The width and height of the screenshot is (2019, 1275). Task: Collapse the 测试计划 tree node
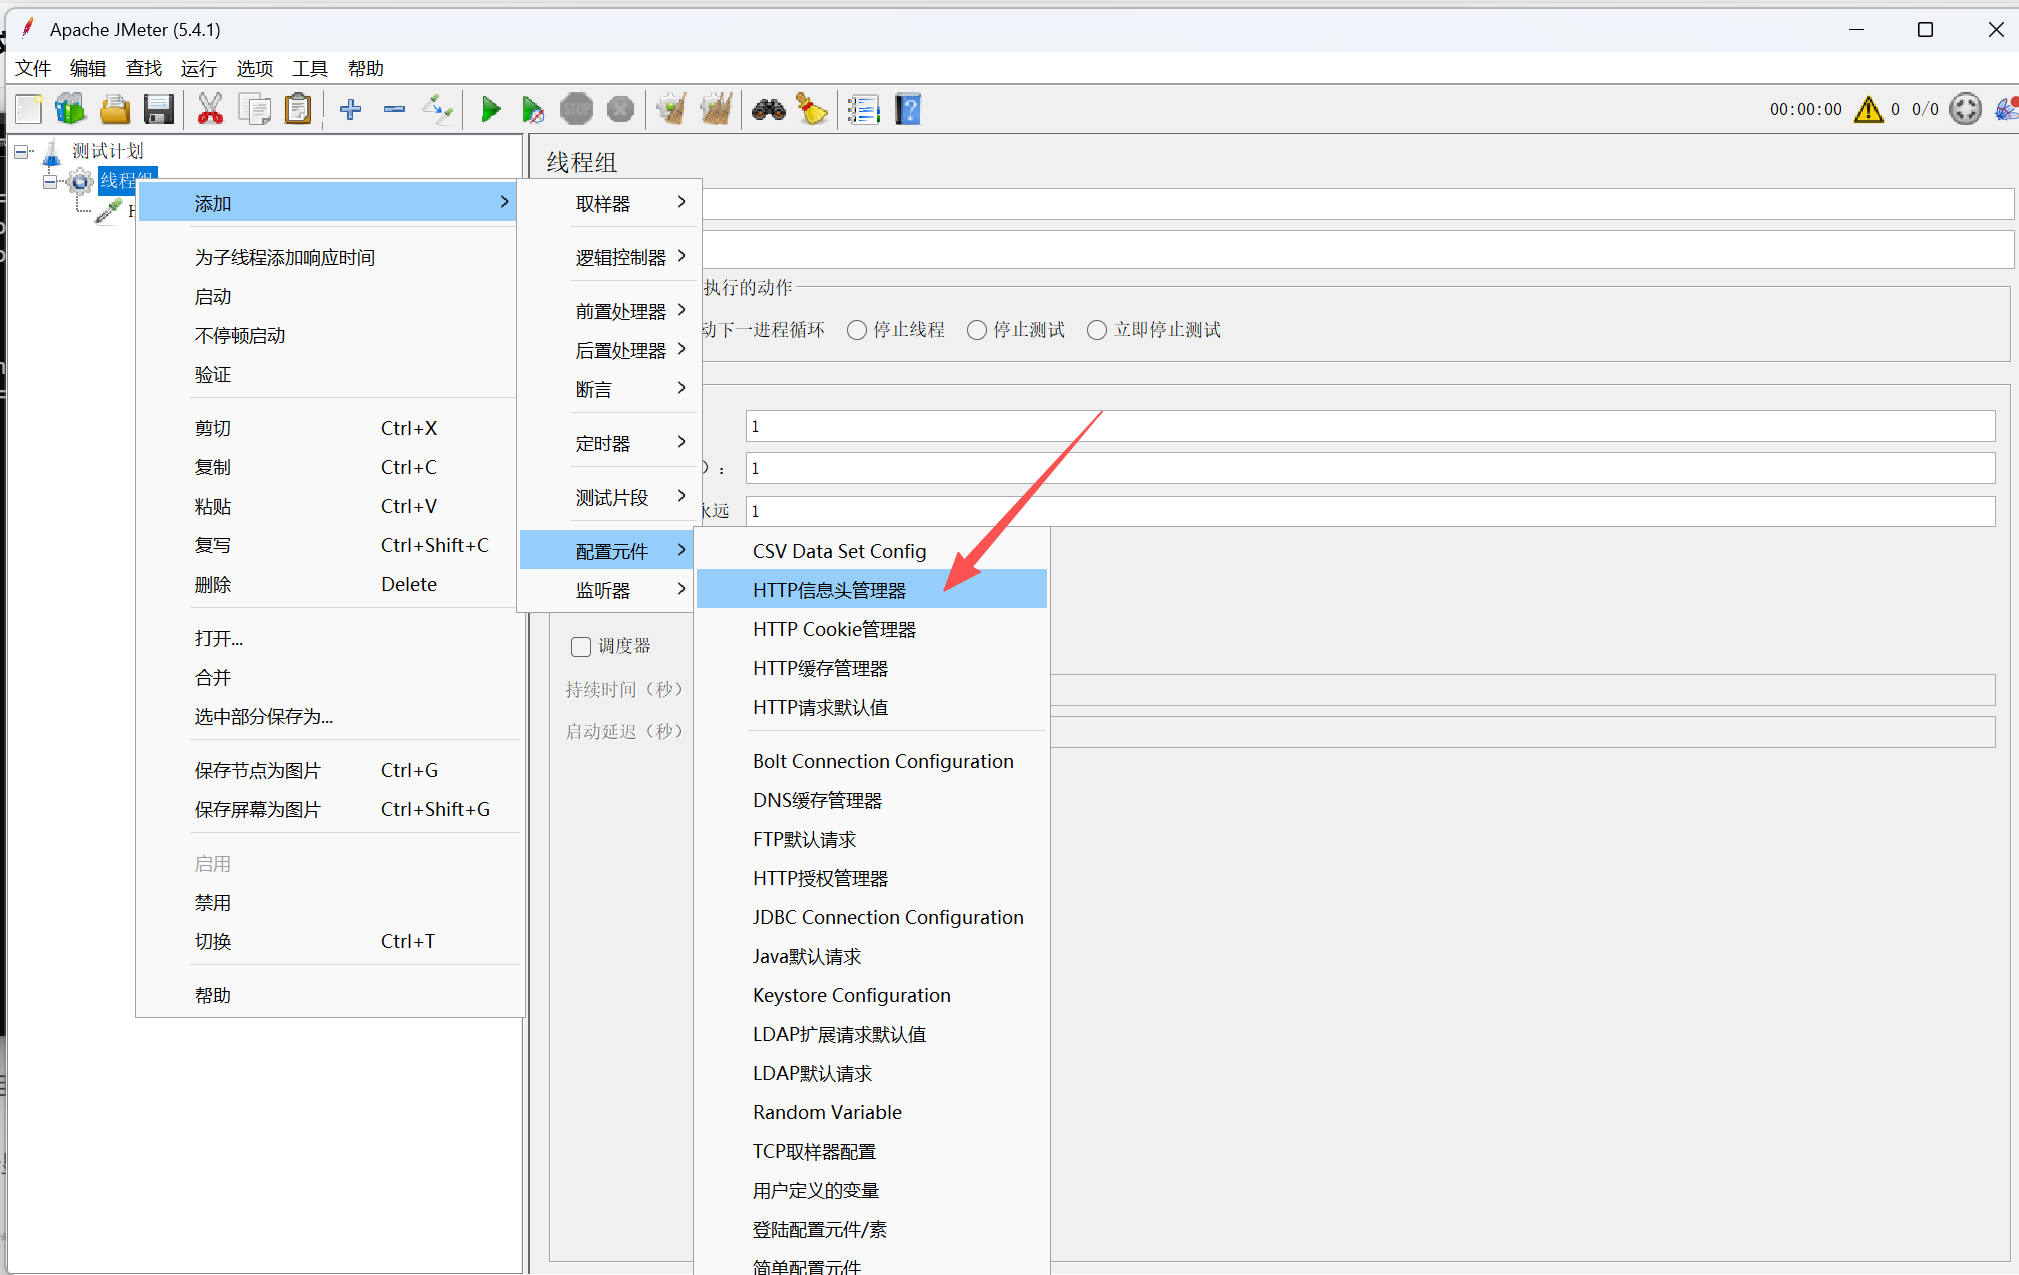[x=21, y=152]
